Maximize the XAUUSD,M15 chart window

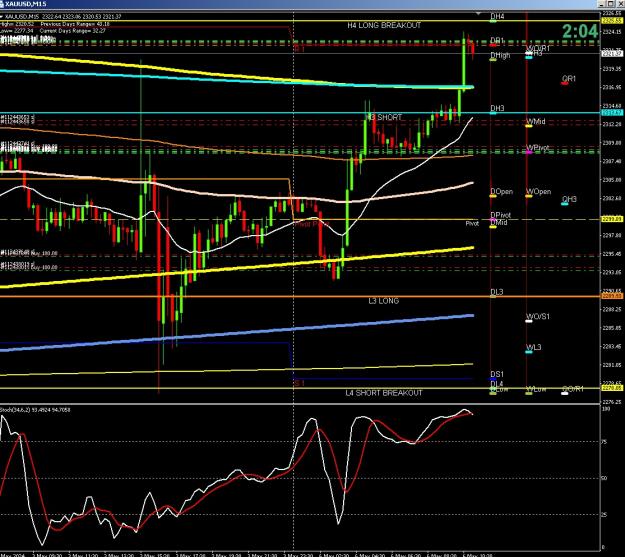click(x=611, y=4)
